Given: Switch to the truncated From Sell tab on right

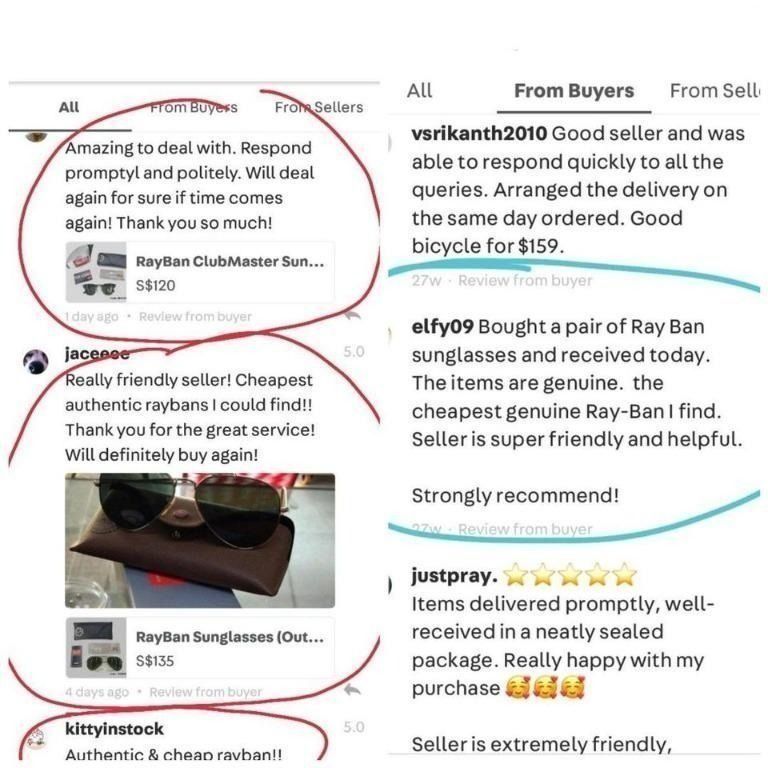Looking at the screenshot, I should (x=714, y=91).
